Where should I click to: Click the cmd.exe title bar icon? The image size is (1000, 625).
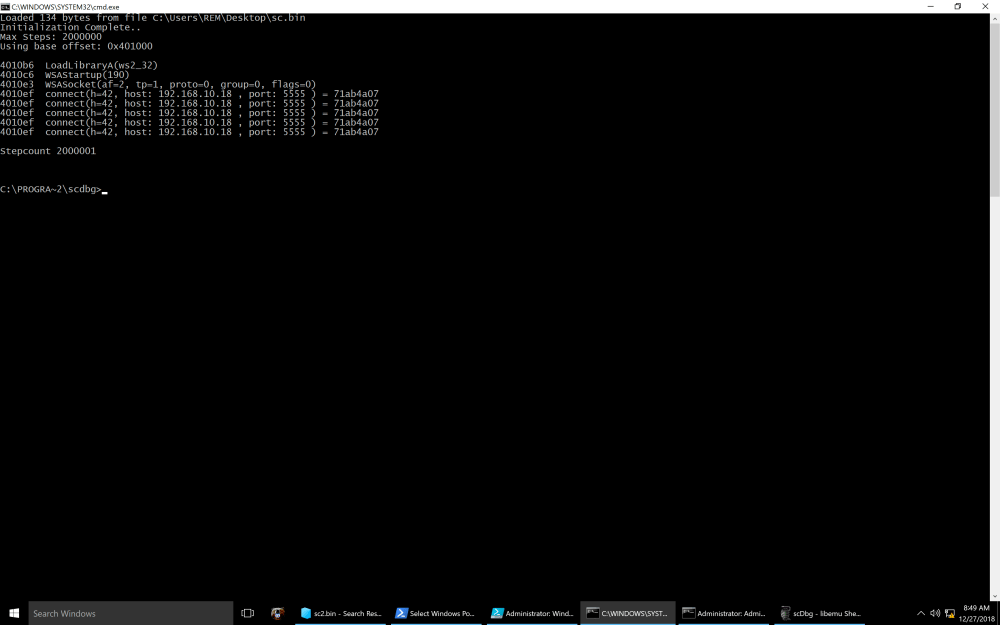pyautogui.click(x=5, y=6)
